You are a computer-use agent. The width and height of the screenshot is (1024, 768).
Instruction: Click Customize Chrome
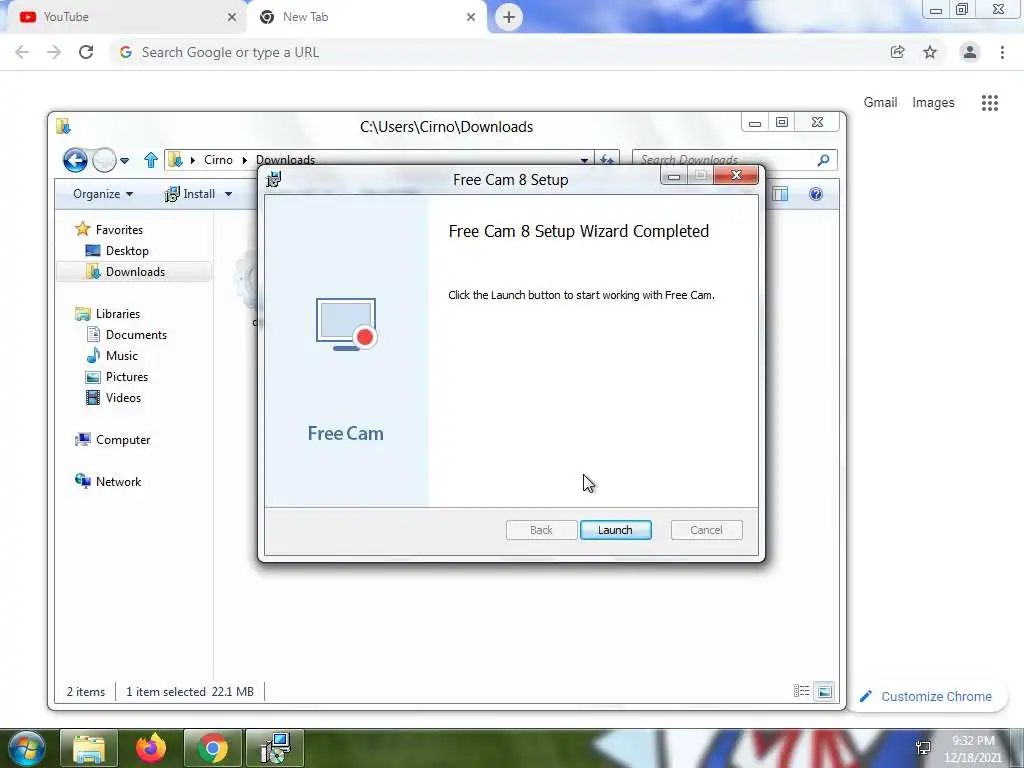tap(927, 696)
